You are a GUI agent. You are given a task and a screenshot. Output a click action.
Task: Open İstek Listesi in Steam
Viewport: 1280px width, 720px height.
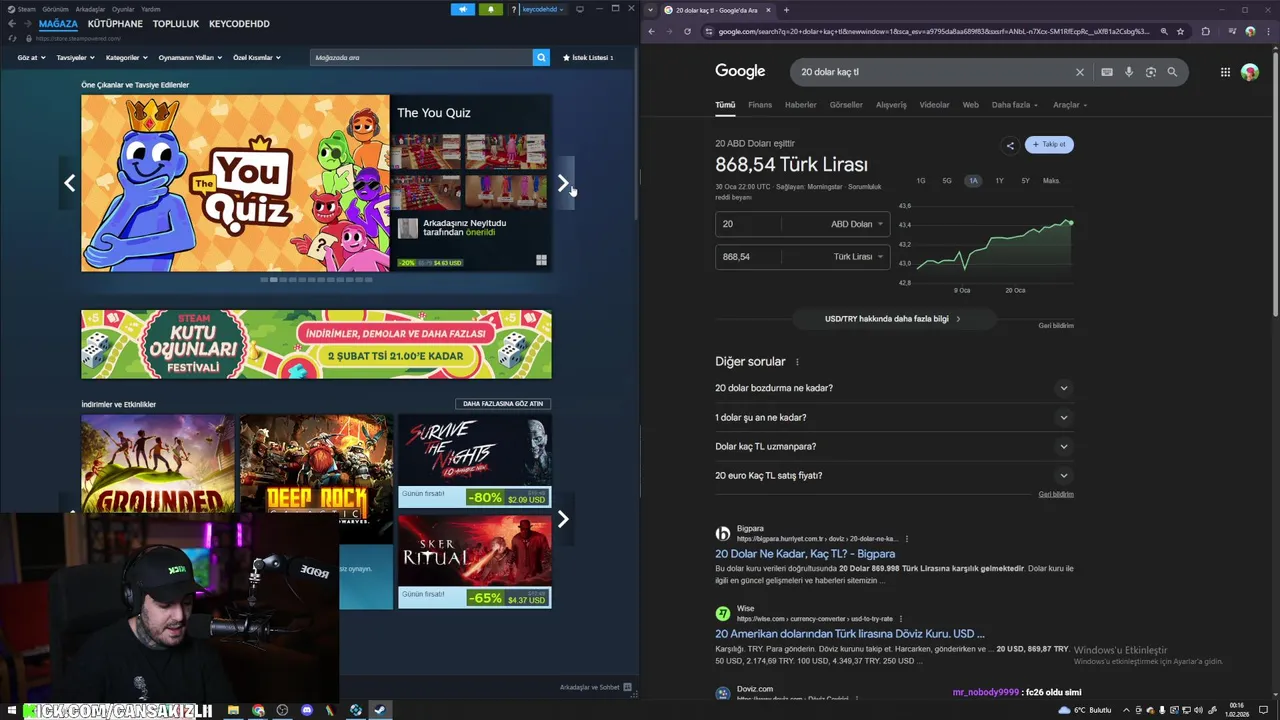click(588, 58)
